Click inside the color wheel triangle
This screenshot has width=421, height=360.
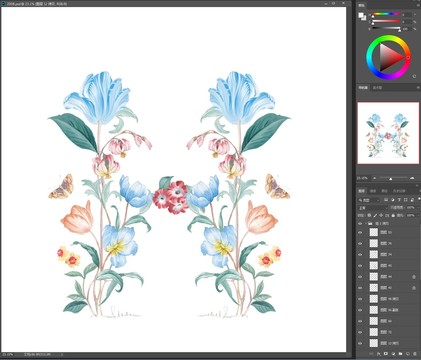(x=388, y=58)
